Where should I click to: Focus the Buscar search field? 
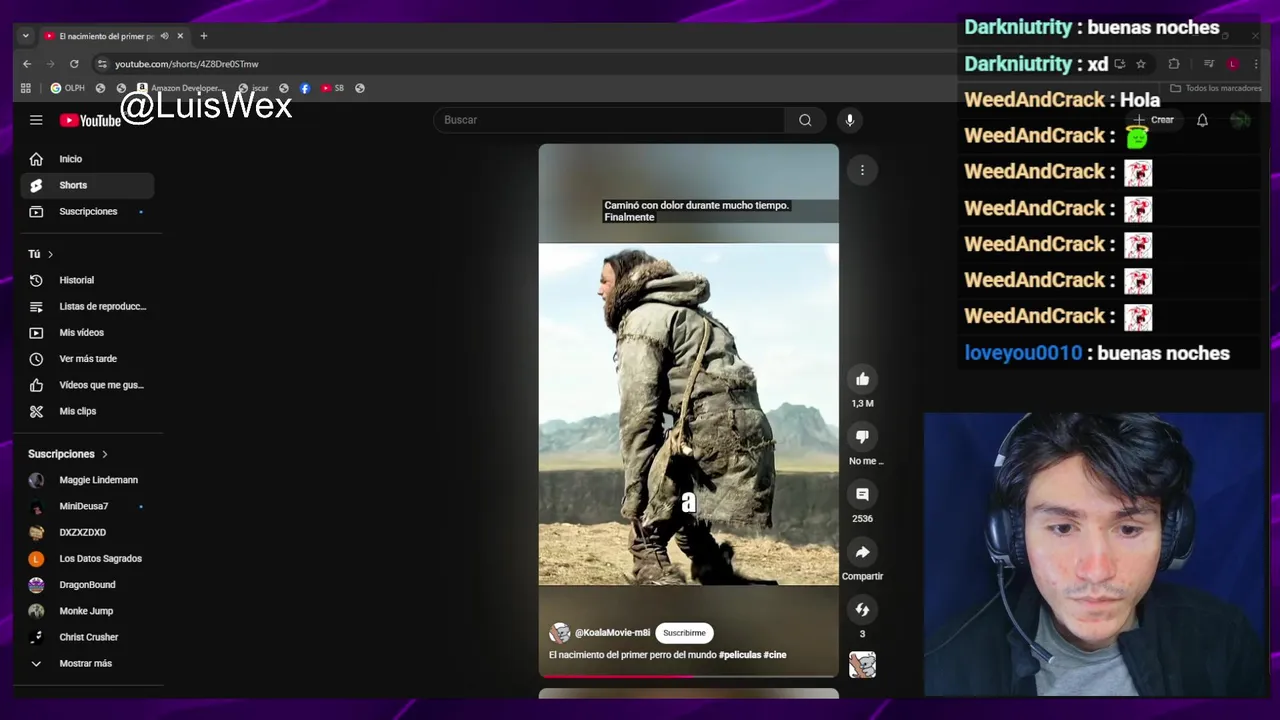click(x=609, y=120)
